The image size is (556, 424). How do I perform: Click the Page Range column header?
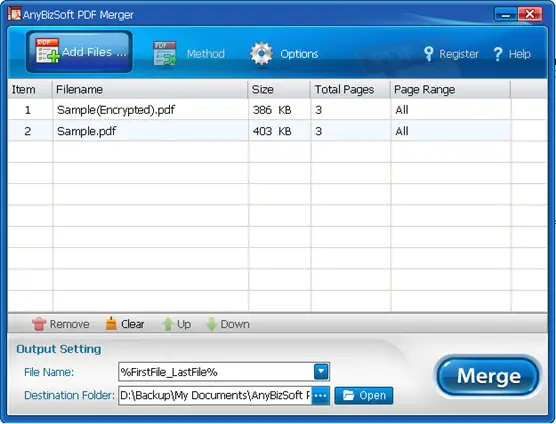point(451,89)
